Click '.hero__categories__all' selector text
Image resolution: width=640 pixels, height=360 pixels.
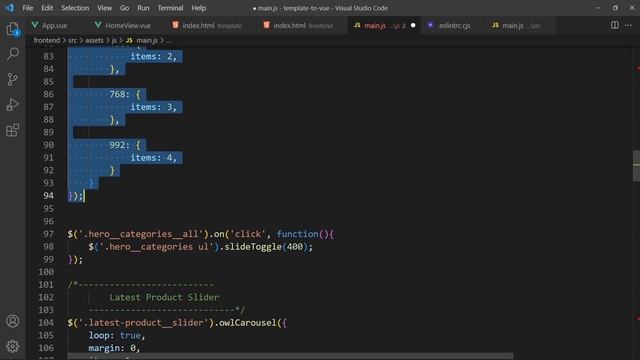tap(141, 234)
